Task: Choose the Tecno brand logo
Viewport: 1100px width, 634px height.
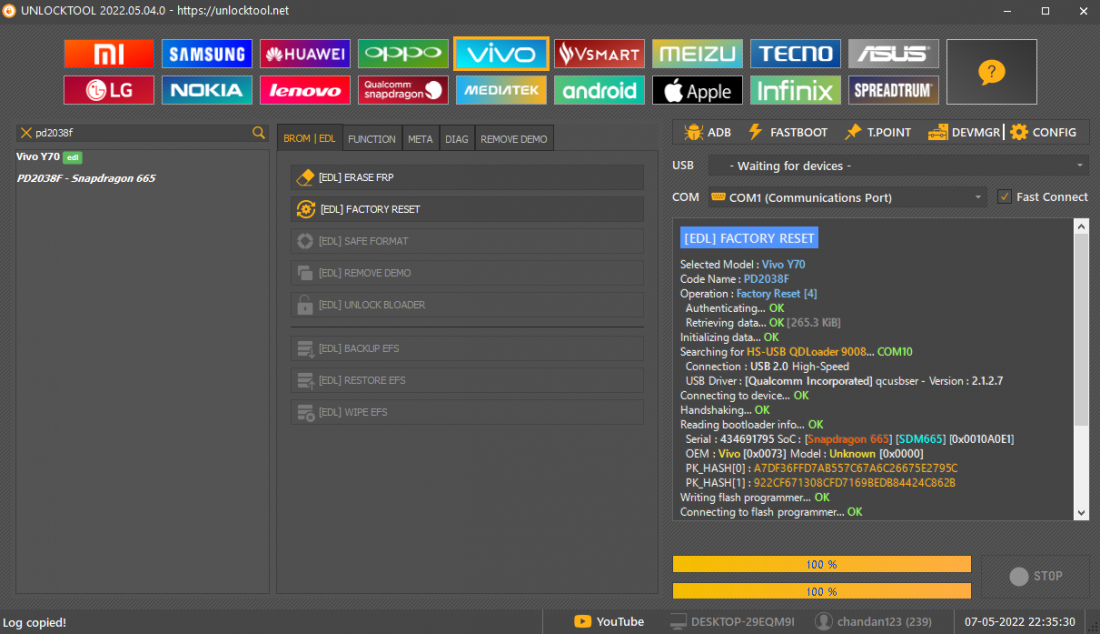Action: click(796, 54)
